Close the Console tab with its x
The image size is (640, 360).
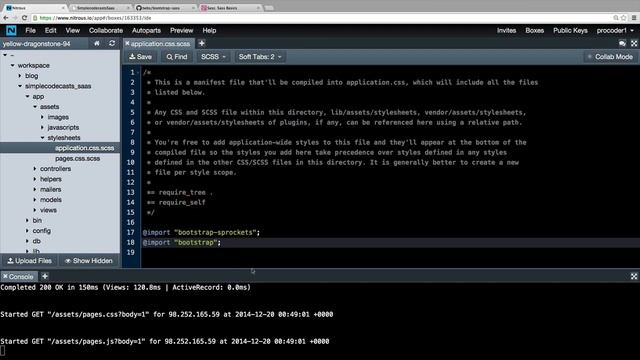[x=5, y=276]
